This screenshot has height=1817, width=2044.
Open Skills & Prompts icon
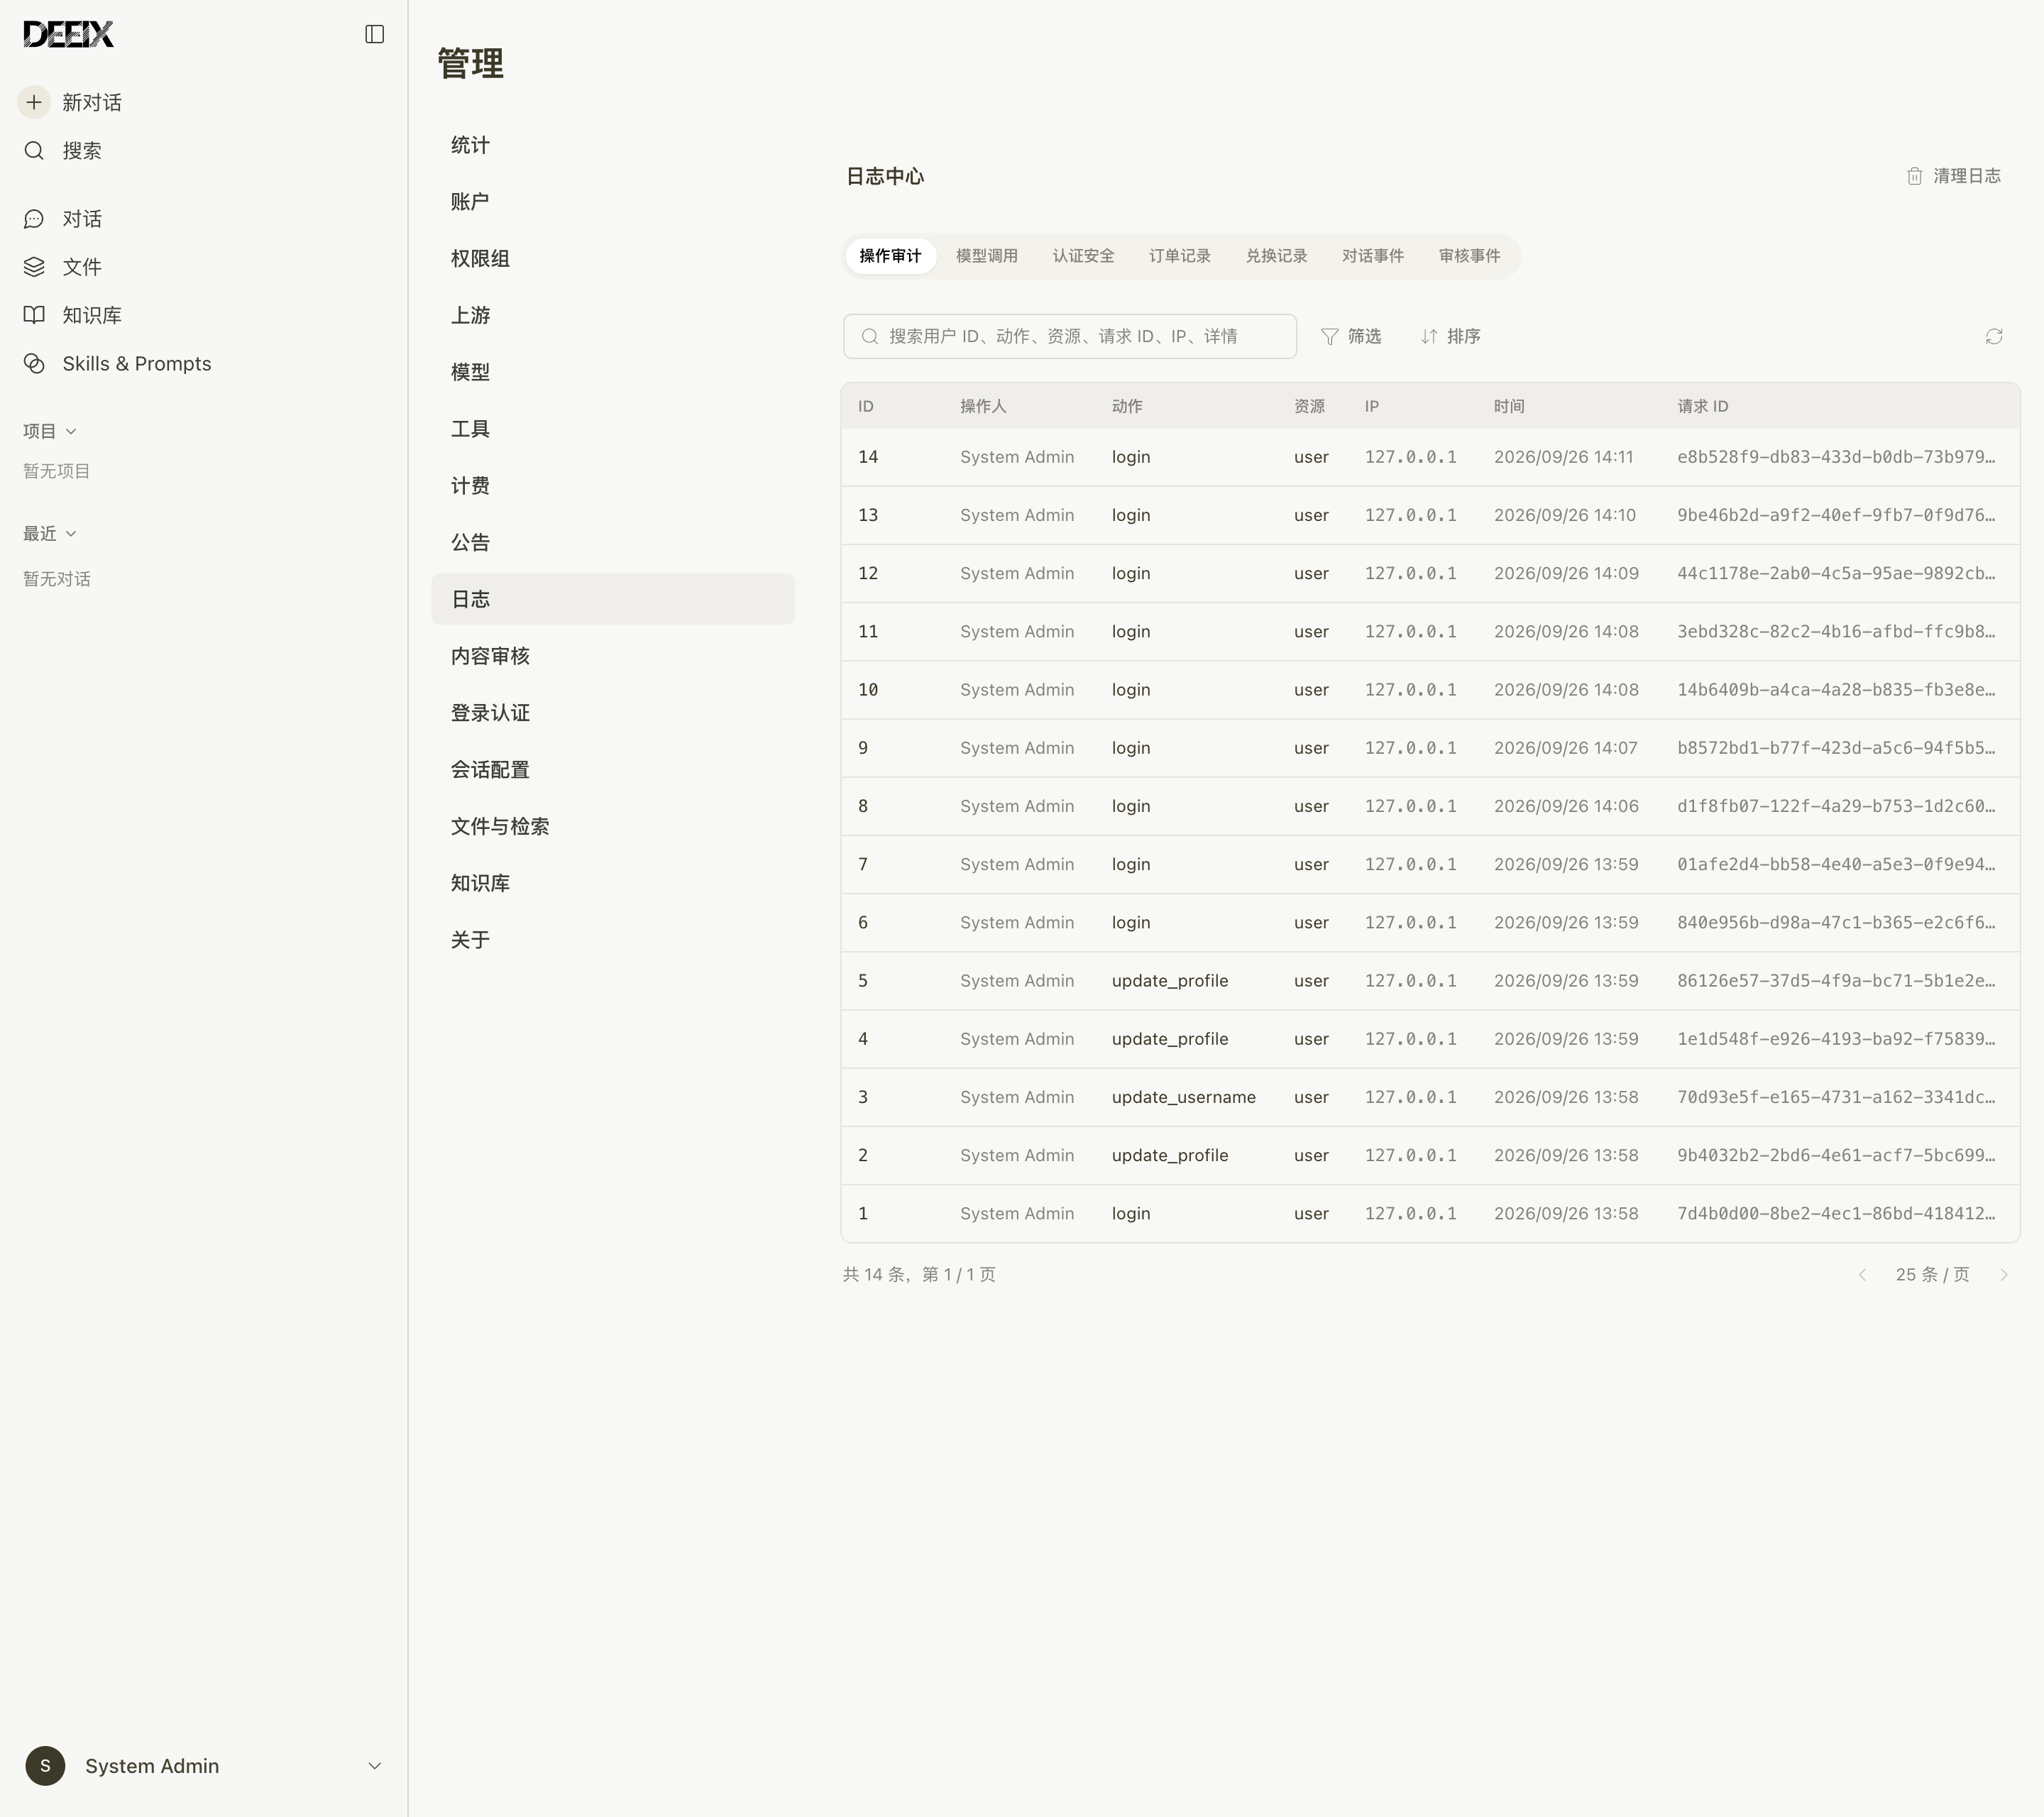[34, 364]
